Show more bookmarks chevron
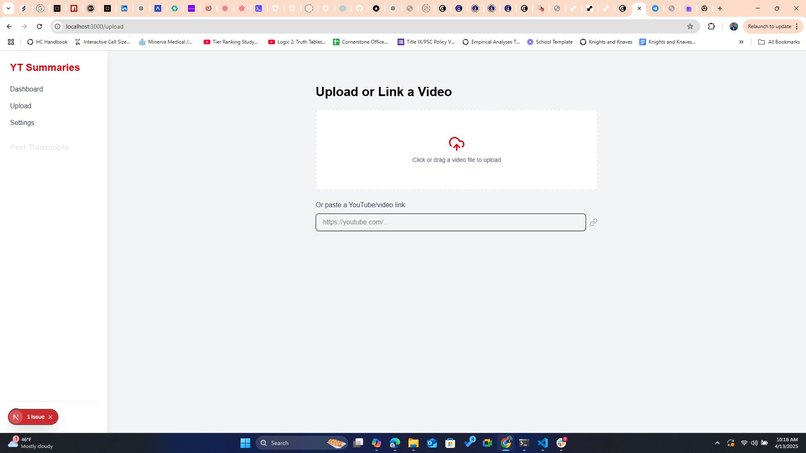The width and height of the screenshot is (806, 453). click(741, 42)
